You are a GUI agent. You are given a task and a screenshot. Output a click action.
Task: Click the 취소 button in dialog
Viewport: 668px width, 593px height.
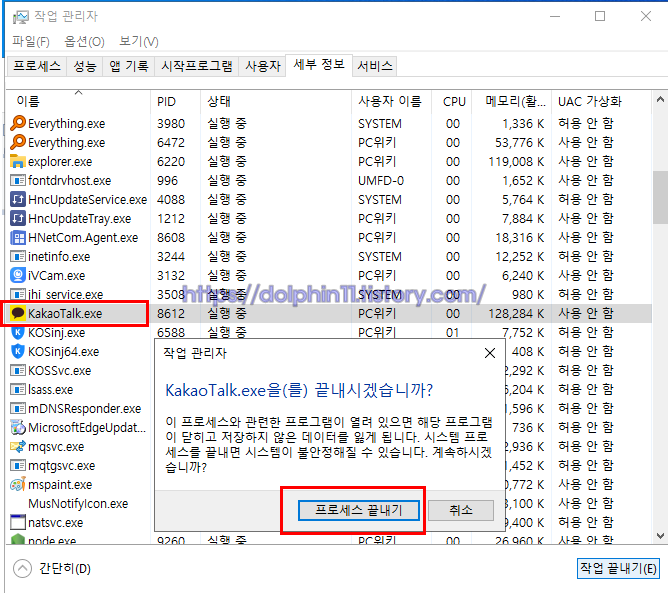pyautogui.click(x=461, y=510)
